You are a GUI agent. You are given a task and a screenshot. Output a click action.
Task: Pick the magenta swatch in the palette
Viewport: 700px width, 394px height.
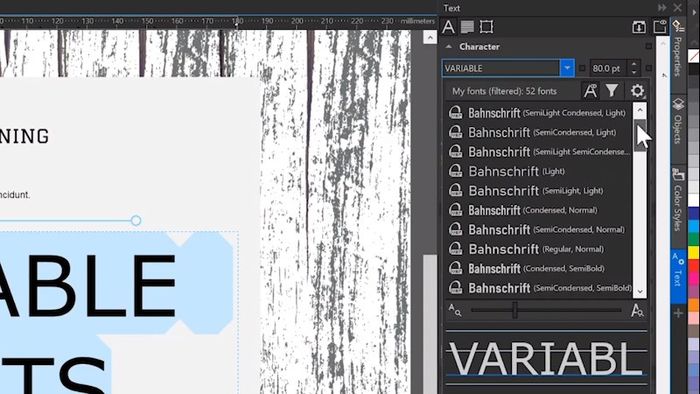coord(694,278)
